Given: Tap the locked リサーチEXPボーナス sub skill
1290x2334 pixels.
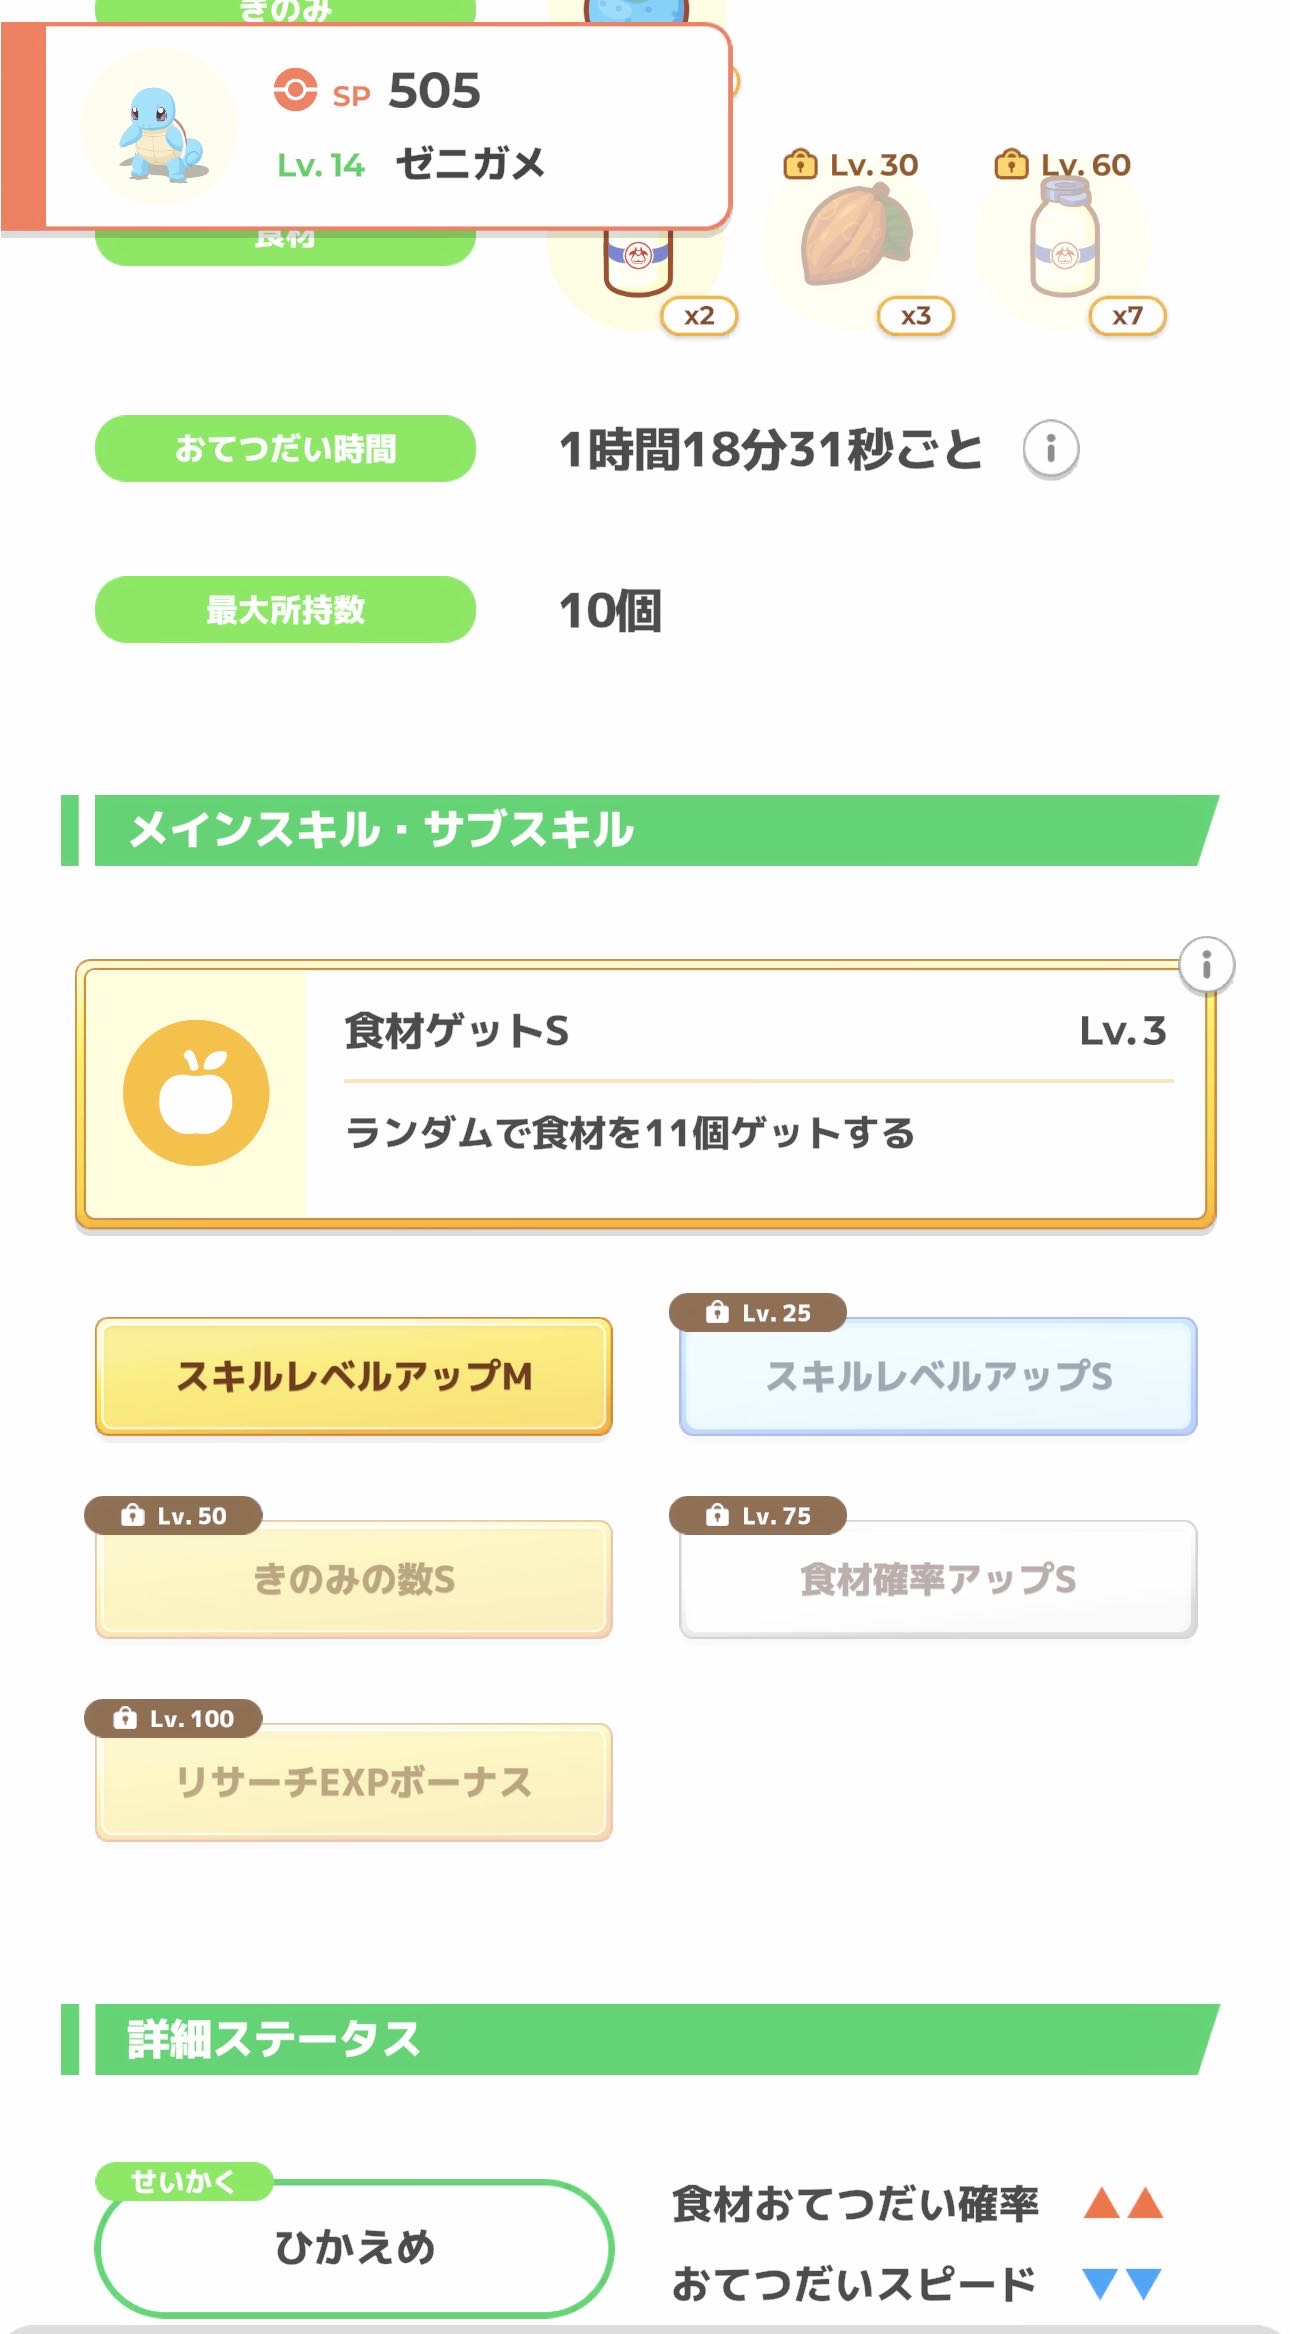Looking at the screenshot, I should click(x=354, y=1782).
